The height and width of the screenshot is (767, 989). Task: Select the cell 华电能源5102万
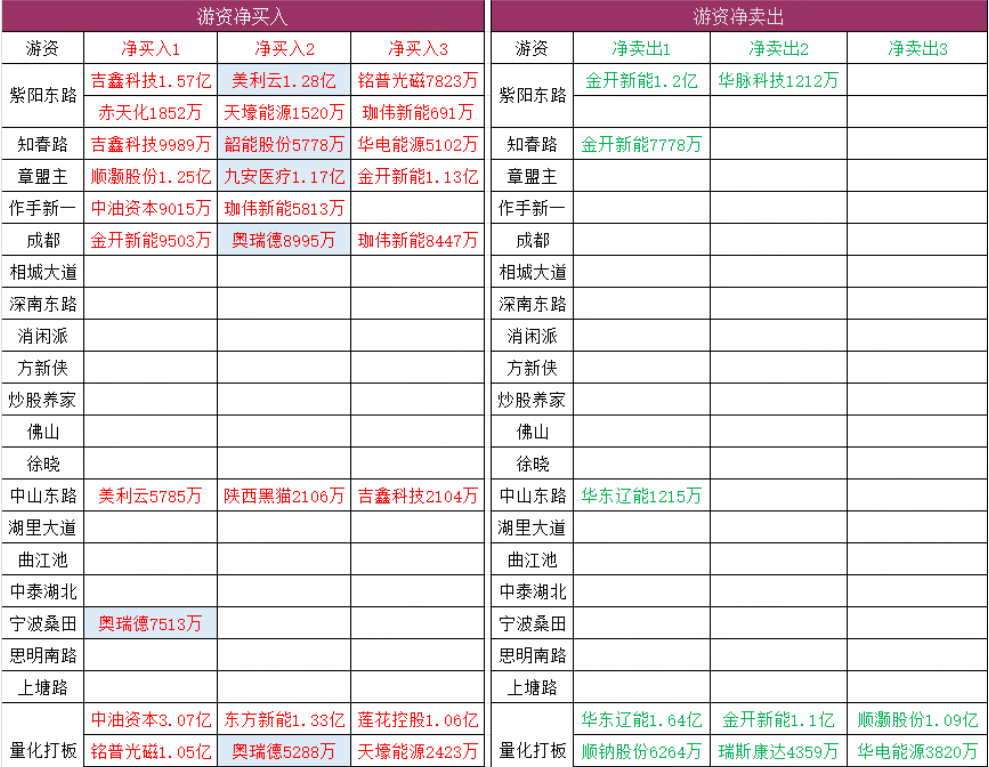(x=418, y=144)
